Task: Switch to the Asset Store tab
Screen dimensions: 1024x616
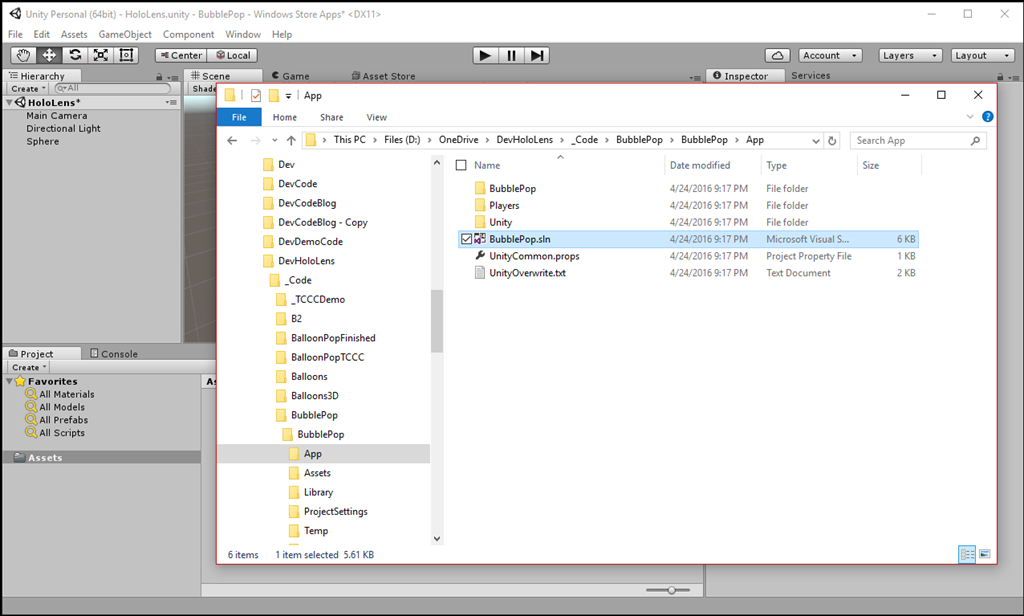Action: (x=383, y=76)
